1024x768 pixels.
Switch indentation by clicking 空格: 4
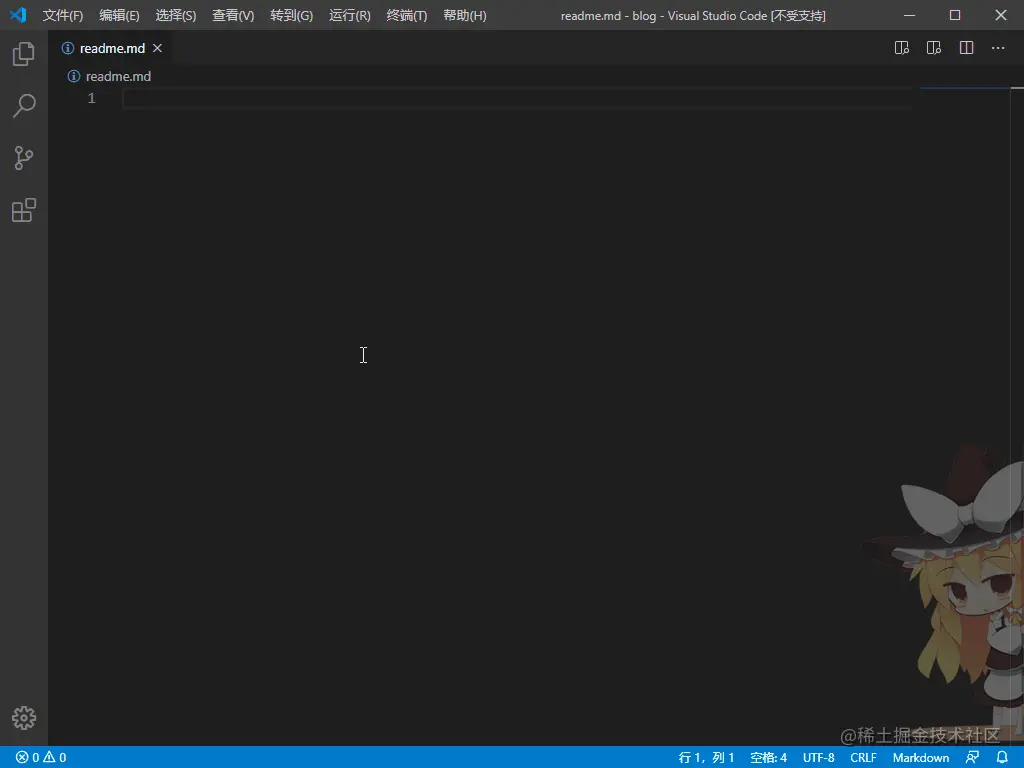(x=767, y=757)
